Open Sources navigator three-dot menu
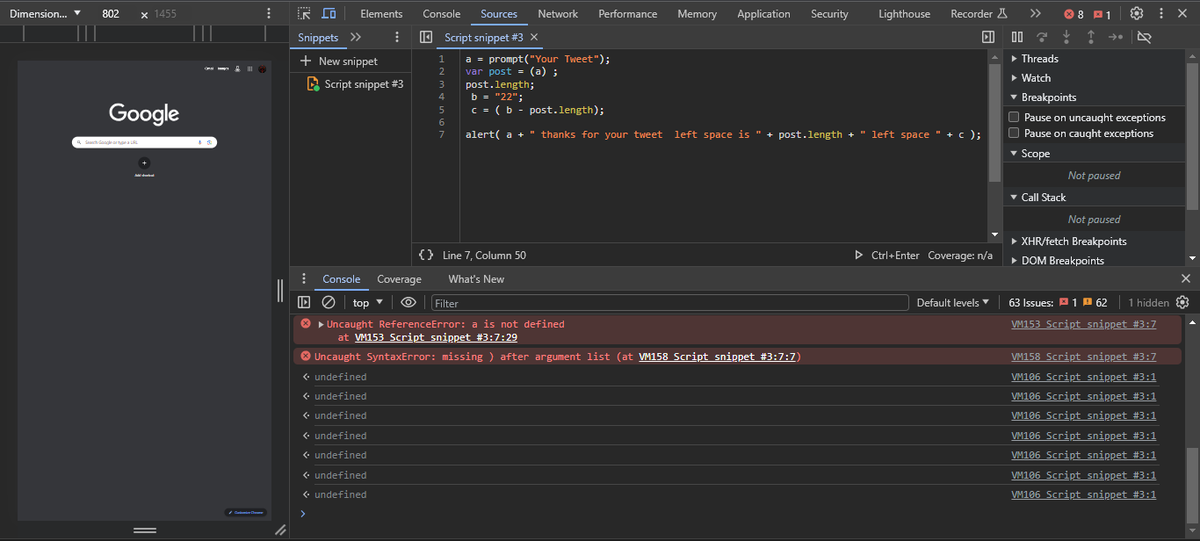Viewport: 1200px width, 541px height. (397, 37)
